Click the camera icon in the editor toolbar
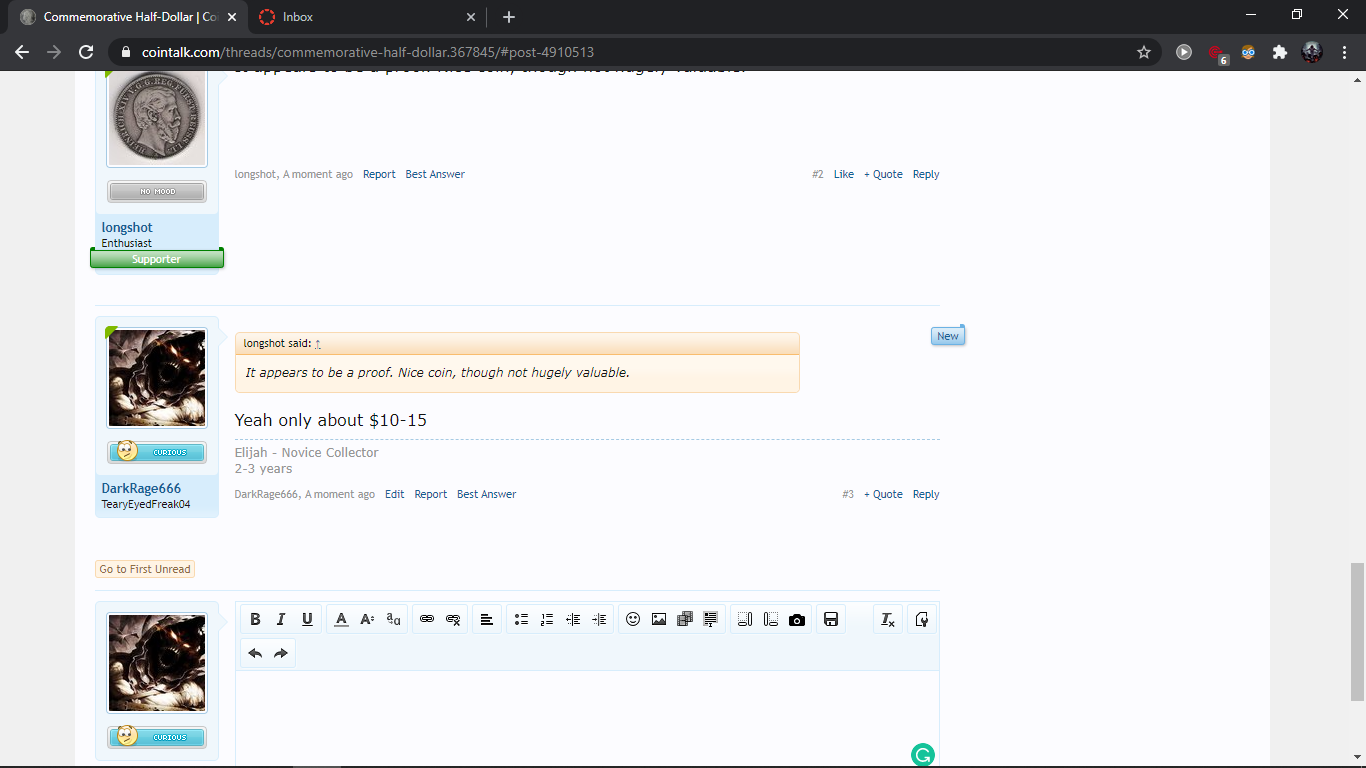This screenshot has height=768, width=1366. coord(797,620)
